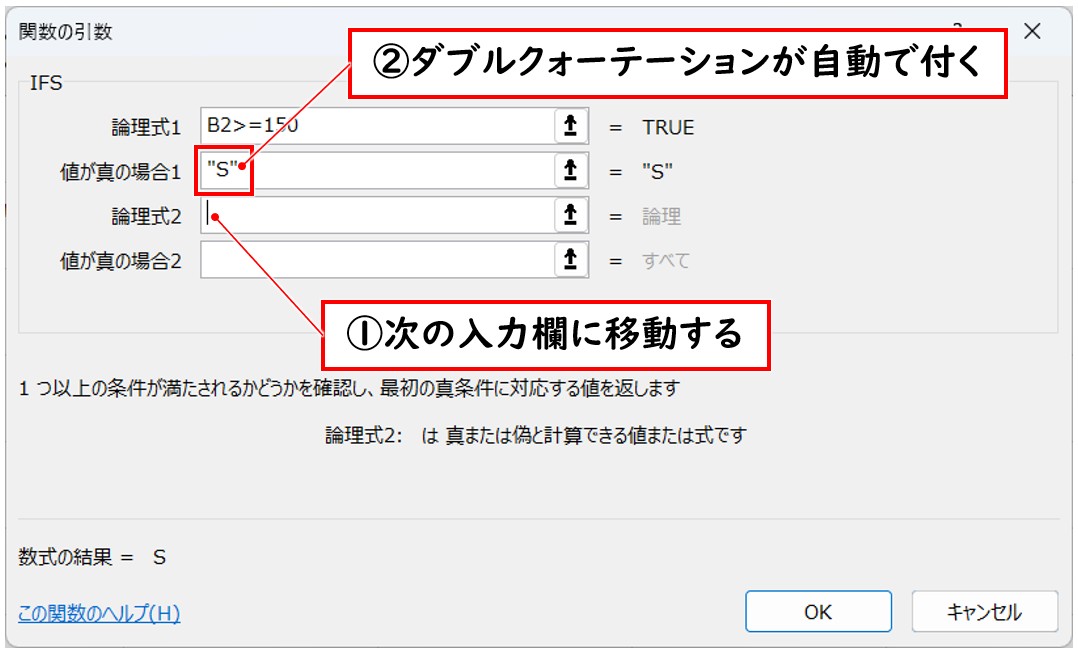Click the 値が真の場合1 label
1078x653 pixels.
(x=121, y=172)
